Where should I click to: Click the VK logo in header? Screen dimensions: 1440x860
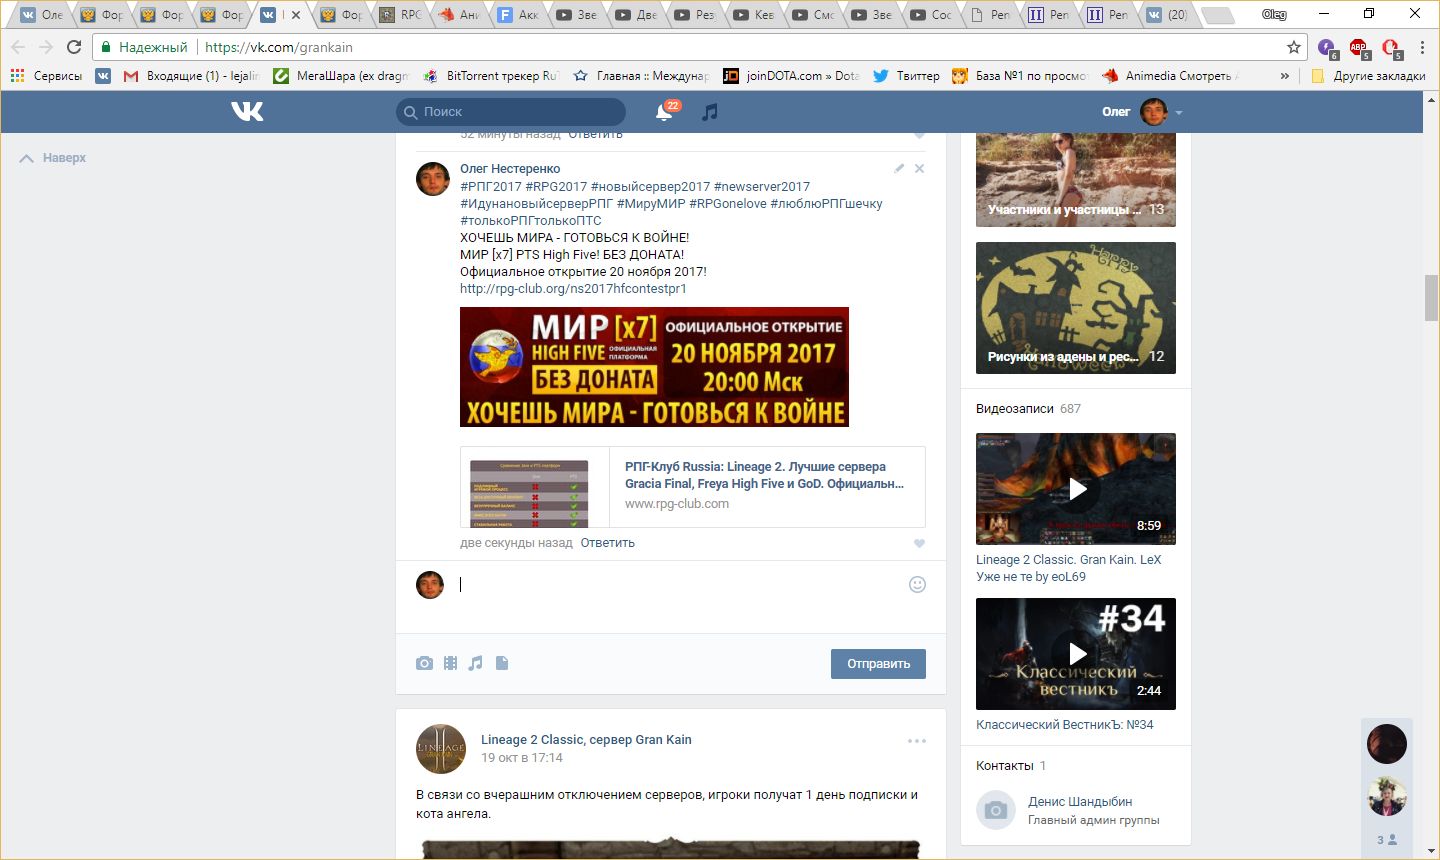tap(247, 112)
